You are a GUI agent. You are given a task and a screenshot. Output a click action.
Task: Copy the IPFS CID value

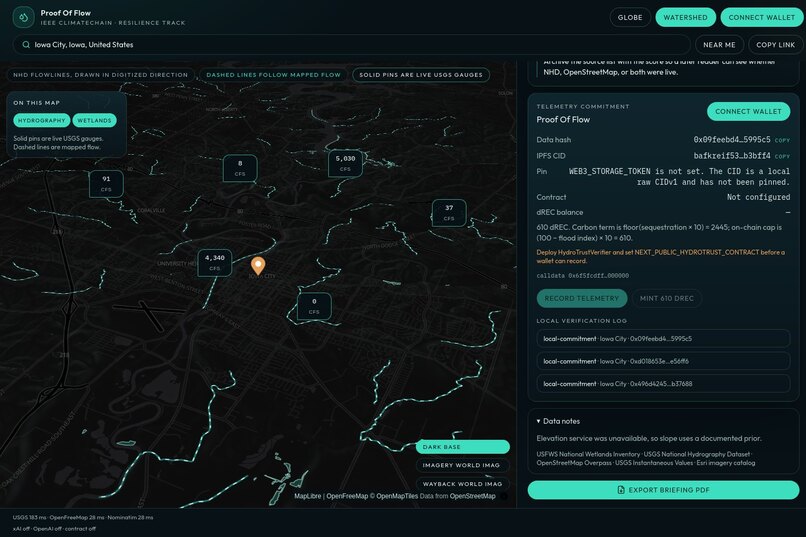tap(782, 156)
